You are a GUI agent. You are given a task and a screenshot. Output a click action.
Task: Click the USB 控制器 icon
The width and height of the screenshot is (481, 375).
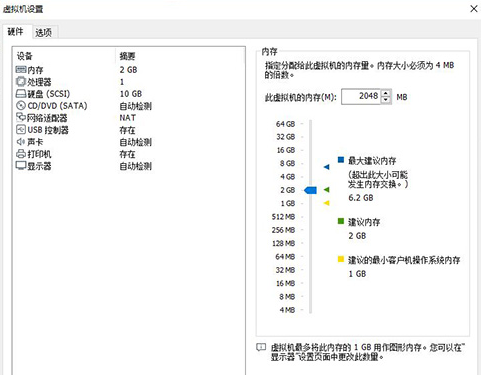click(21, 130)
